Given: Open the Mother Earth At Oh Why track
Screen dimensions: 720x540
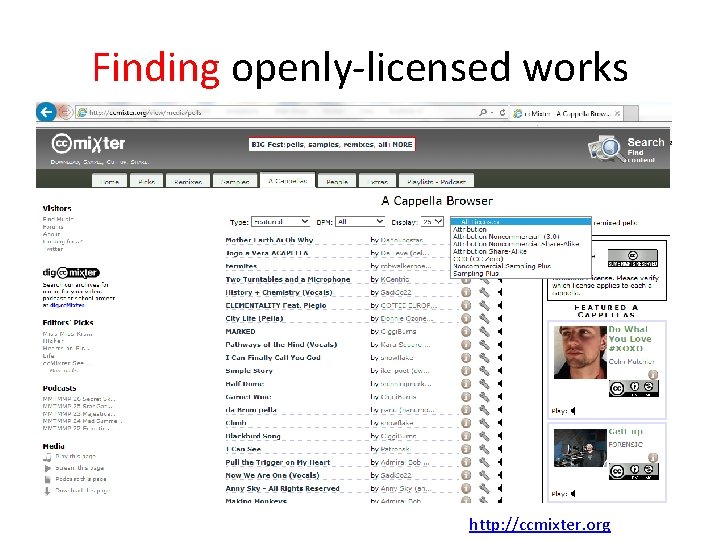Looking at the screenshot, I should click(269, 240).
